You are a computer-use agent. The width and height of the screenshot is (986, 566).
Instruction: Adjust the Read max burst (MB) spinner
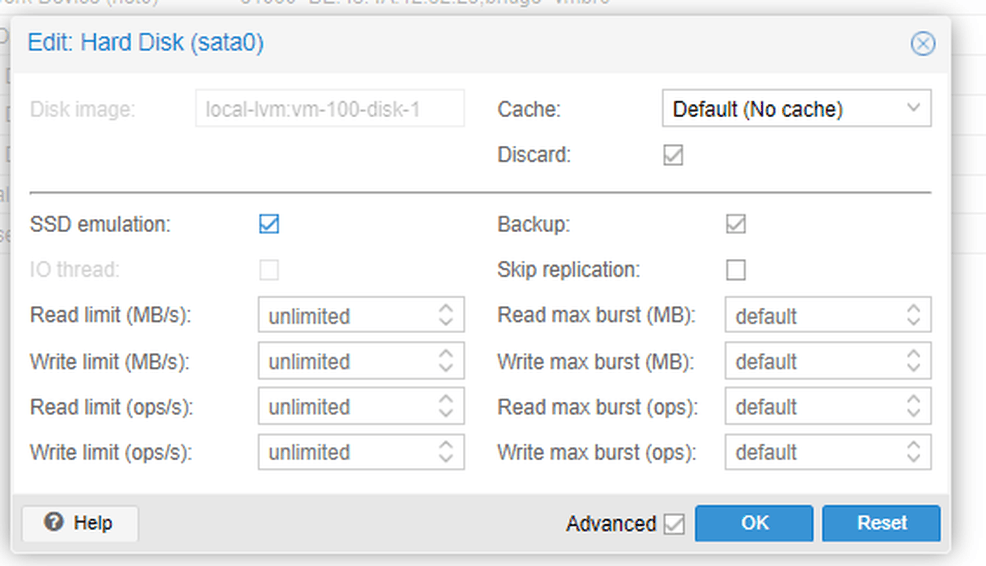[x=913, y=316]
